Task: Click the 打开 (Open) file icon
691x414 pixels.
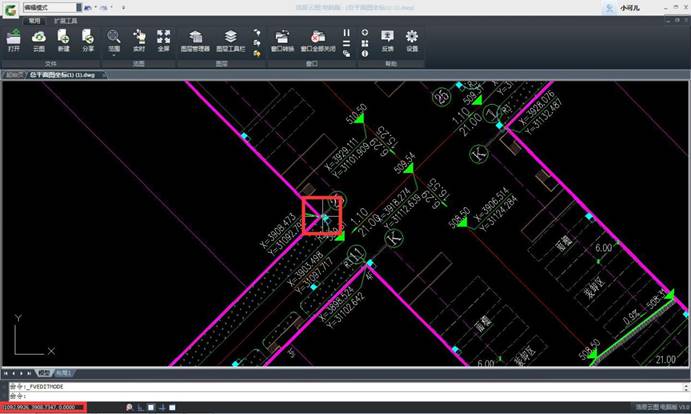Action: [14, 40]
